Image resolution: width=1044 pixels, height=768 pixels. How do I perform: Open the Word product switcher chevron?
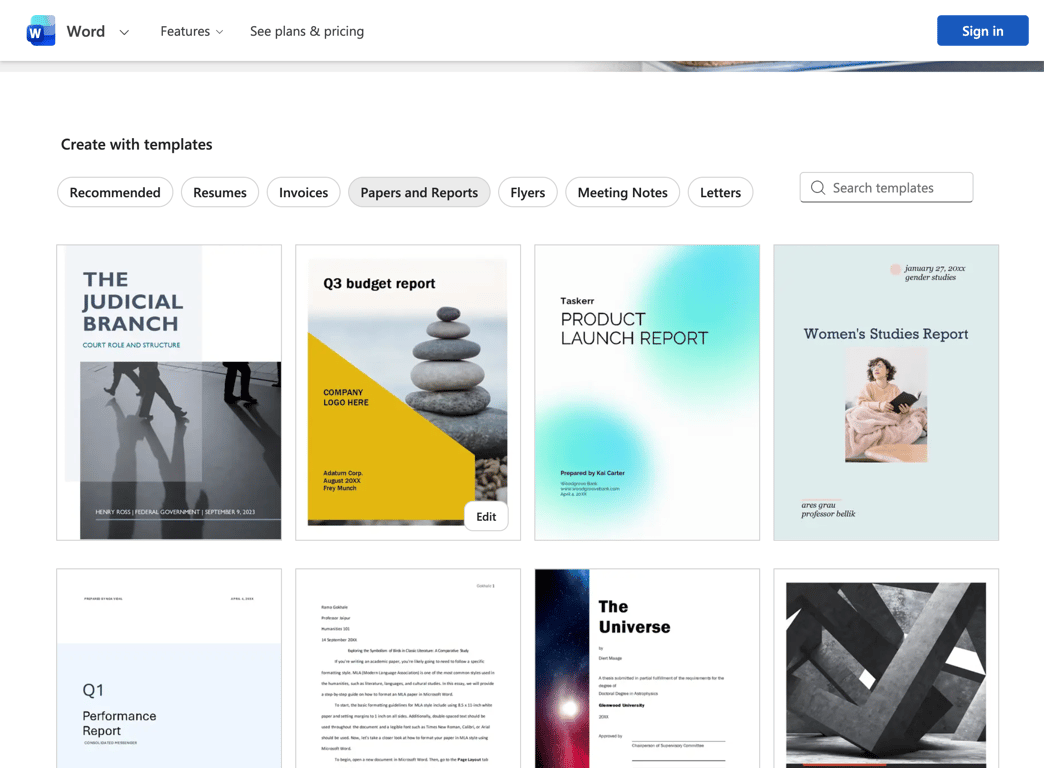(x=124, y=31)
